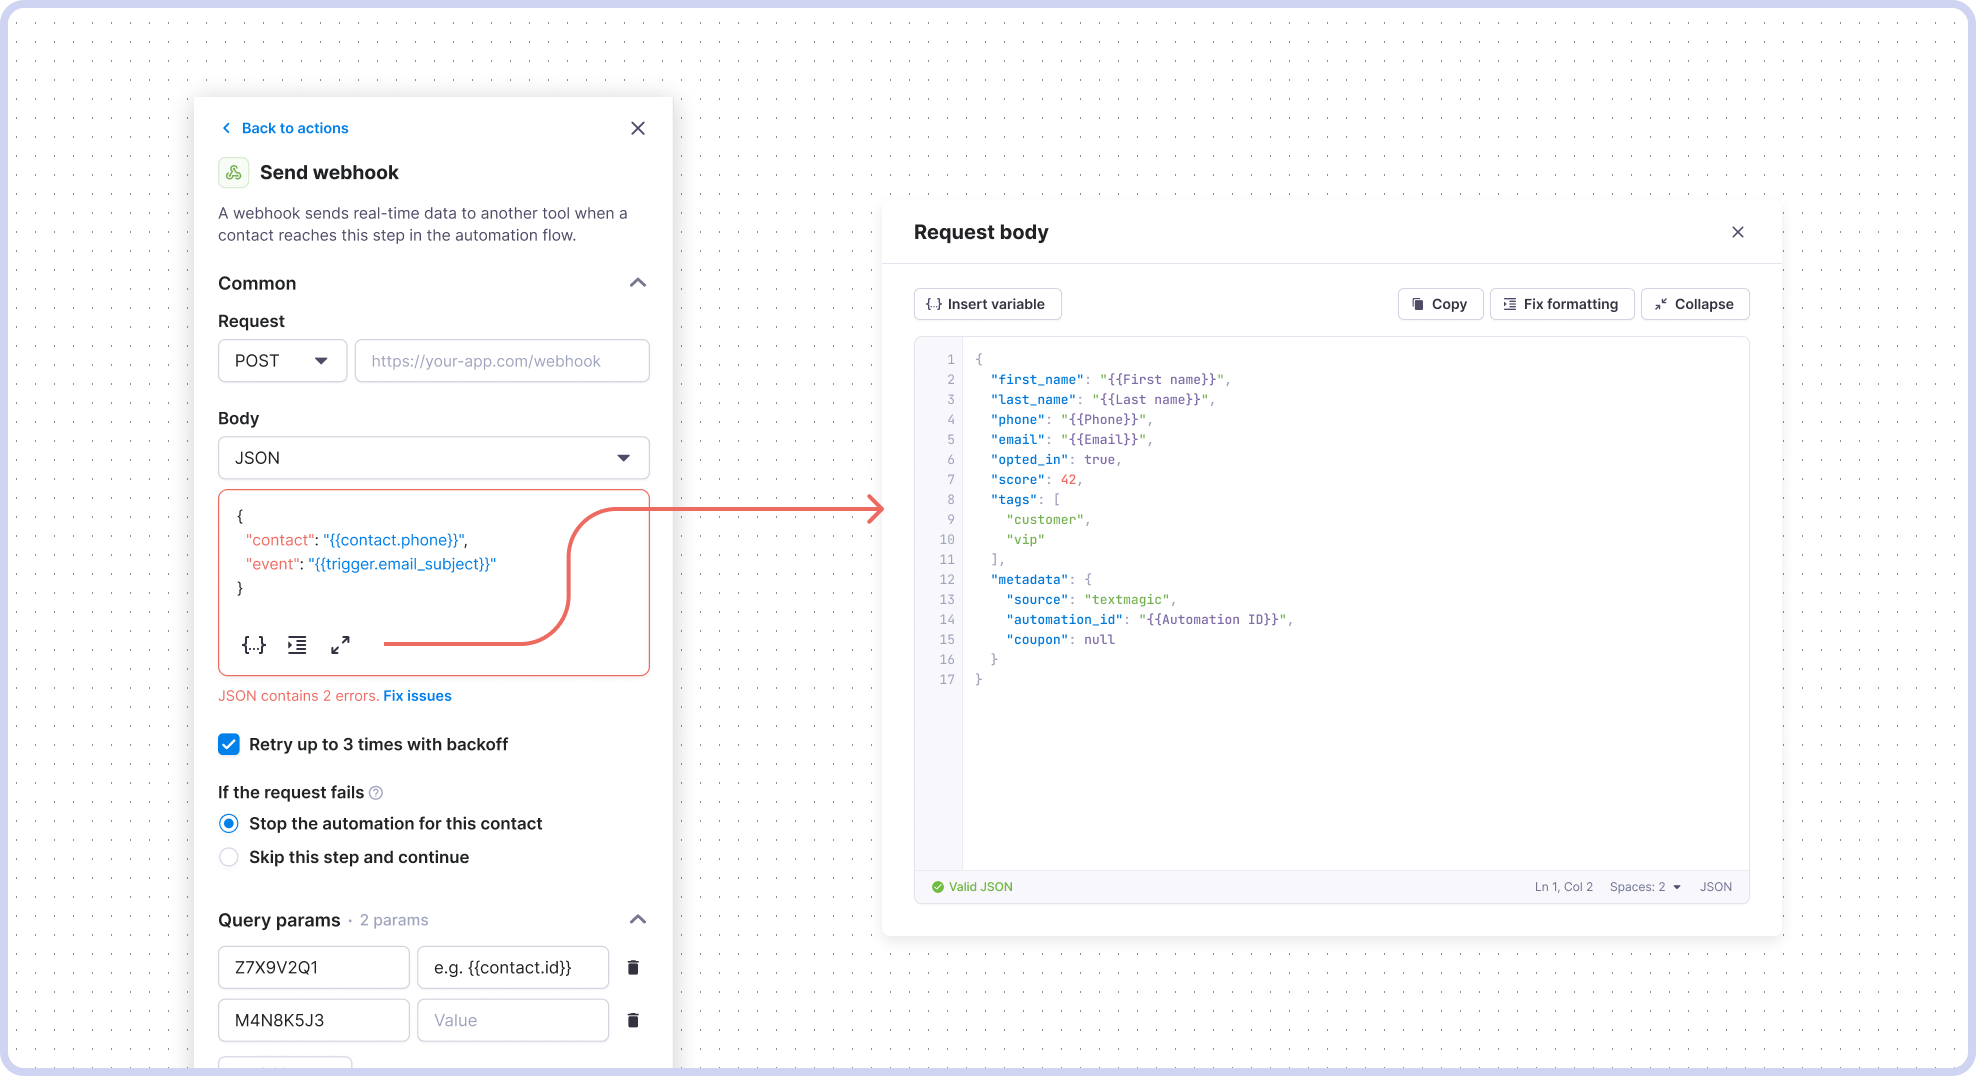Click the "contact" line in Body editor
This screenshot has height=1076, width=1976.
(357, 540)
